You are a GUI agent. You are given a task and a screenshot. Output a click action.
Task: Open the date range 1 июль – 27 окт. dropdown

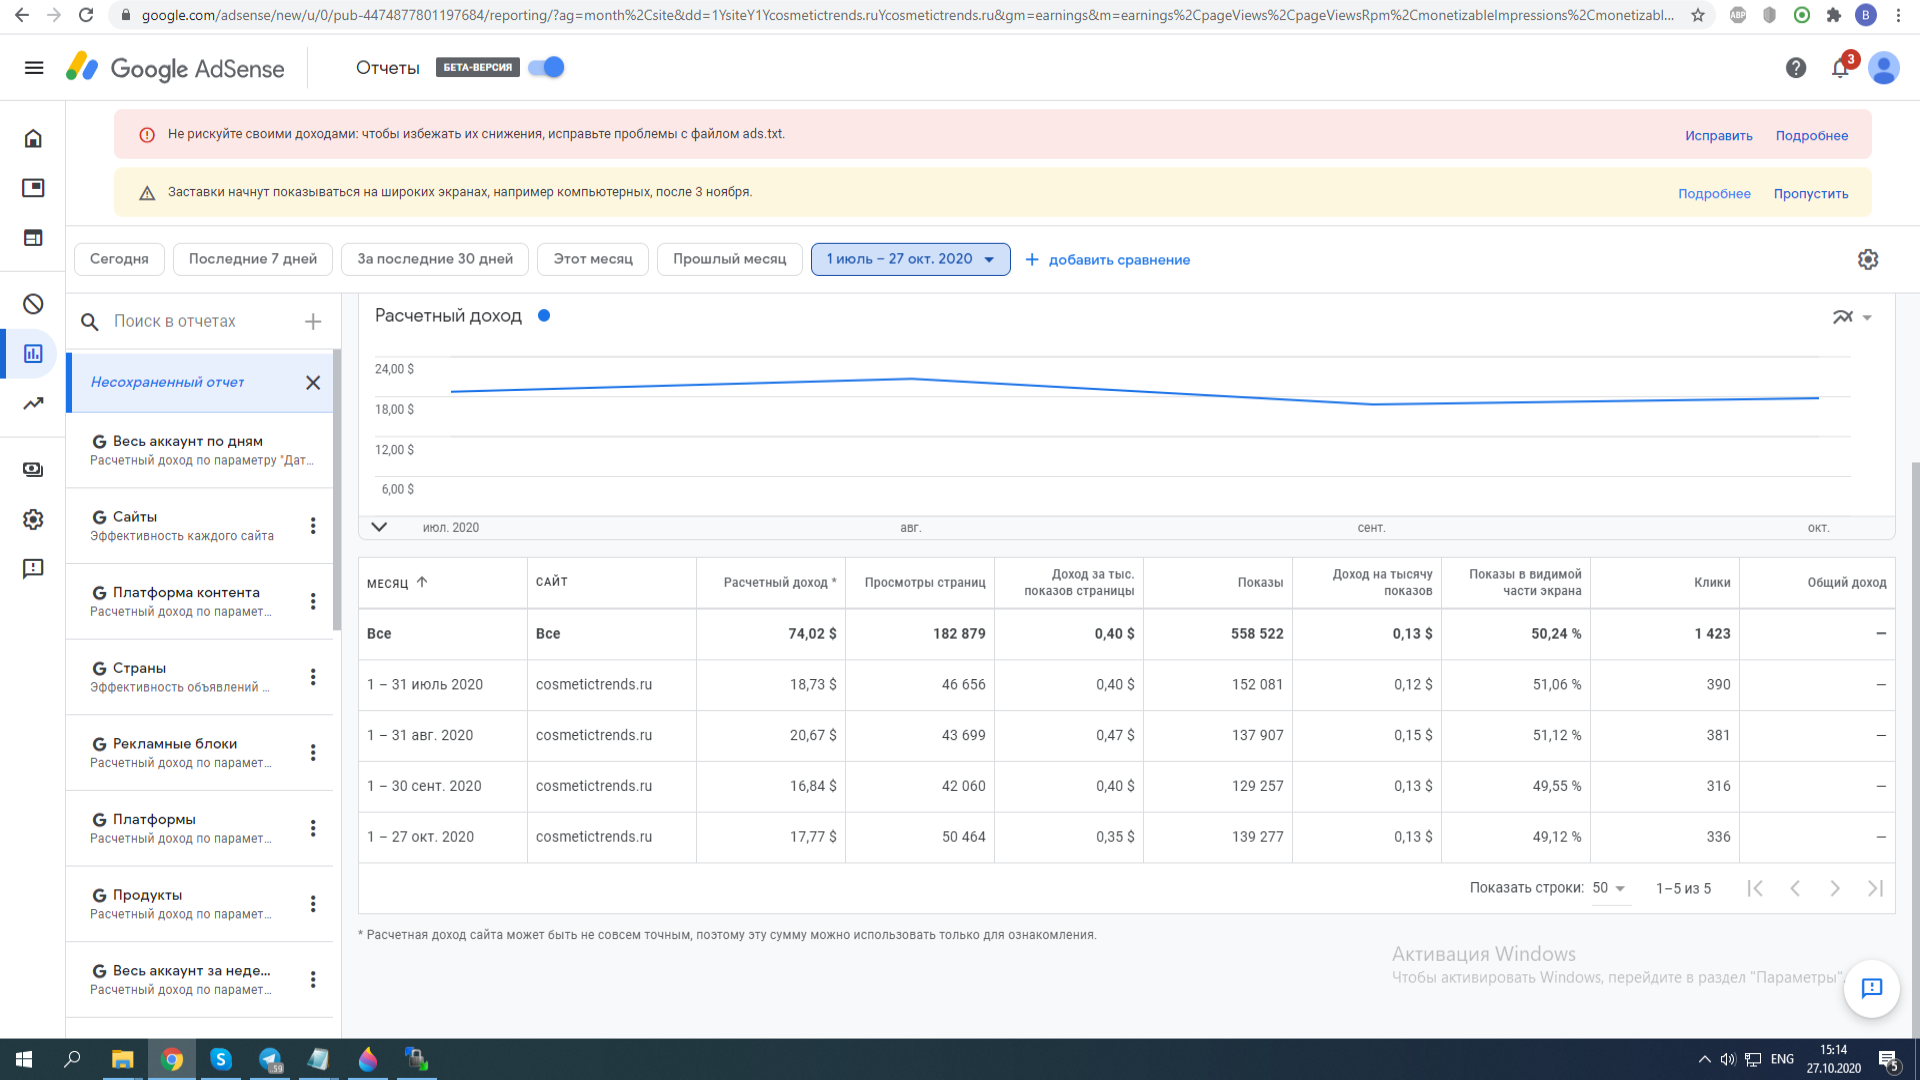coord(910,260)
